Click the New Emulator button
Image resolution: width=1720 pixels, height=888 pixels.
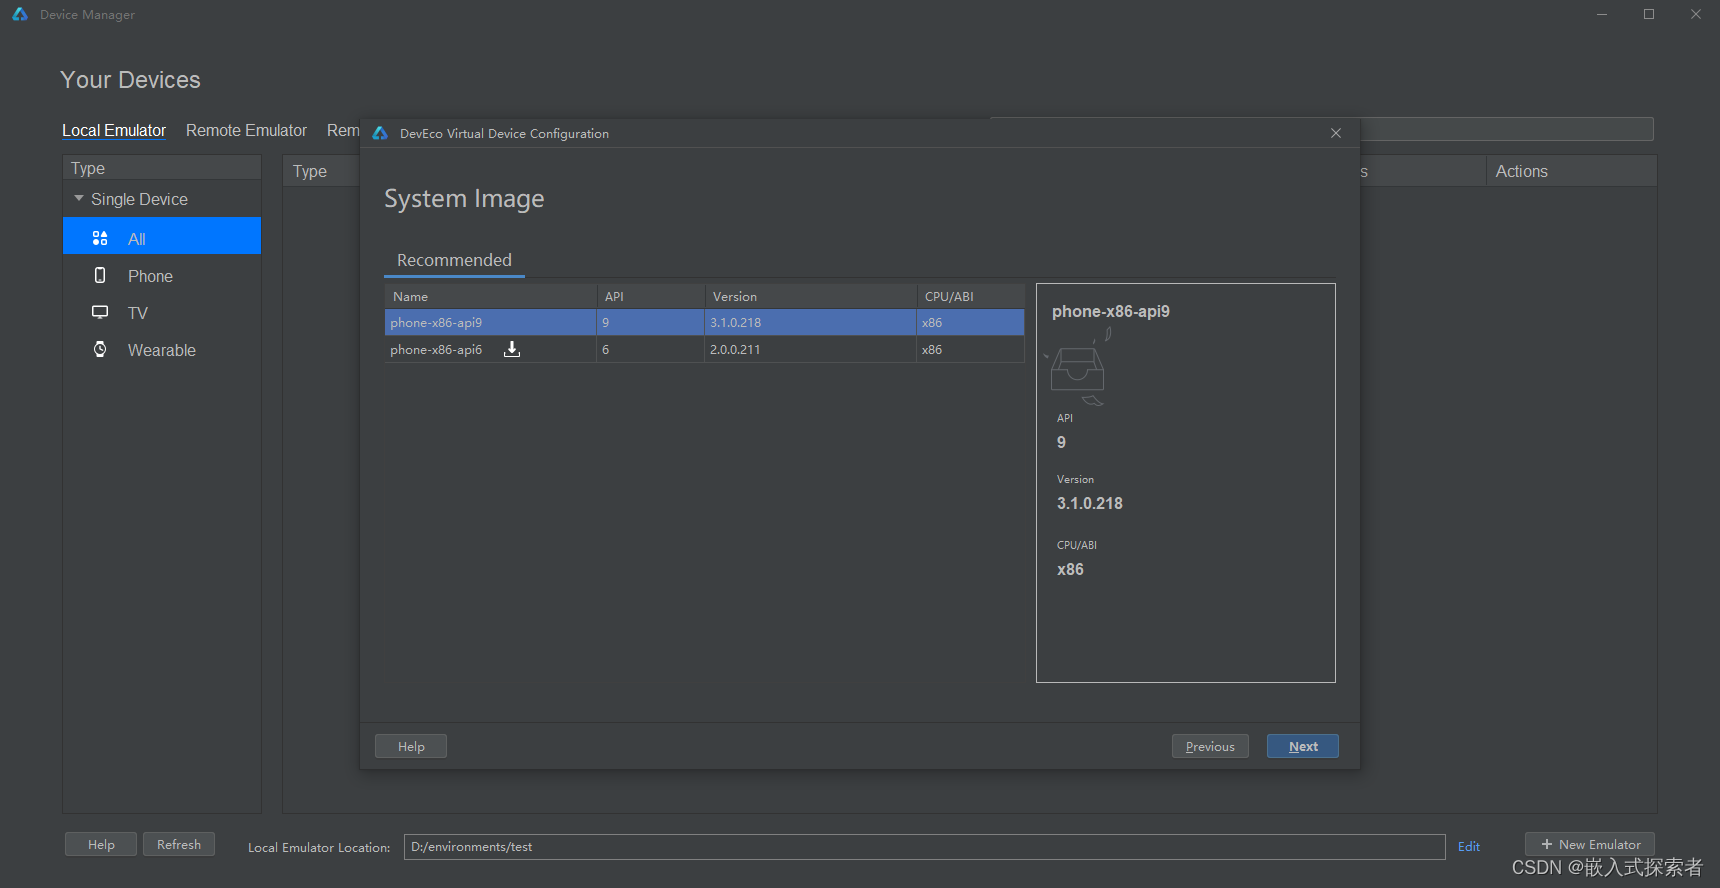coord(1590,844)
